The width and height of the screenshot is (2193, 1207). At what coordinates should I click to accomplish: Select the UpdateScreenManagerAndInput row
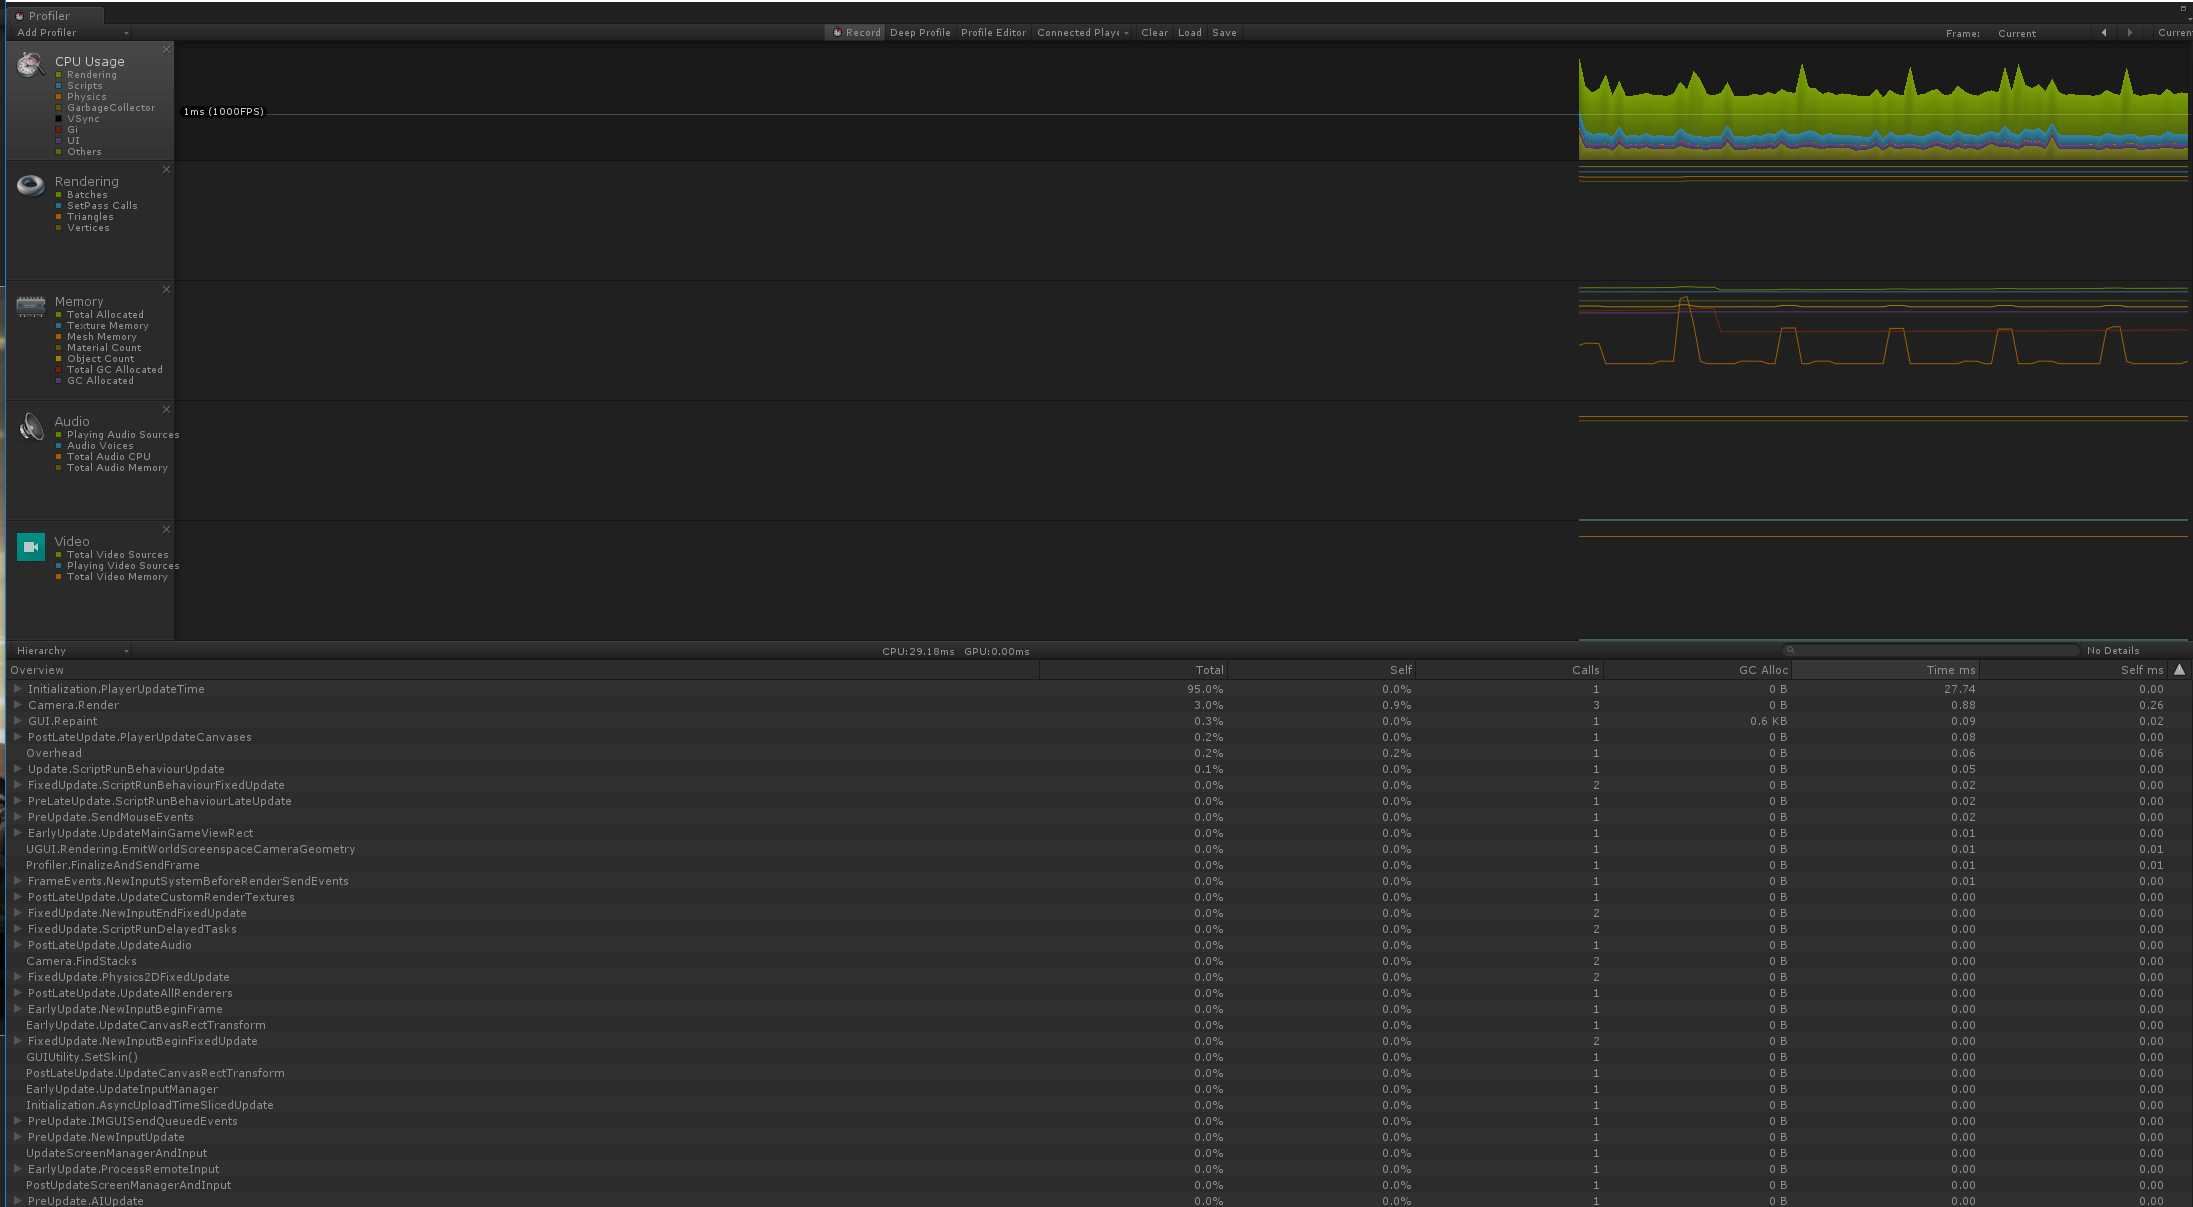[1097, 1153]
